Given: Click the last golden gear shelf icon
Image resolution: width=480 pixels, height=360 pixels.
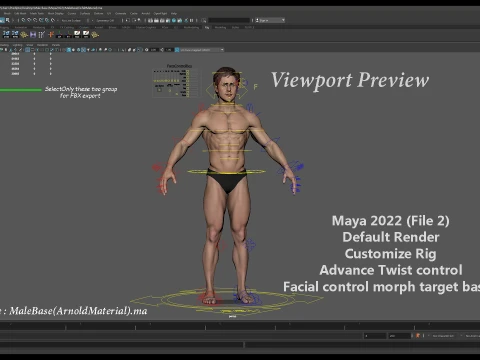Looking at the screenshot, I should click(95, 34).
